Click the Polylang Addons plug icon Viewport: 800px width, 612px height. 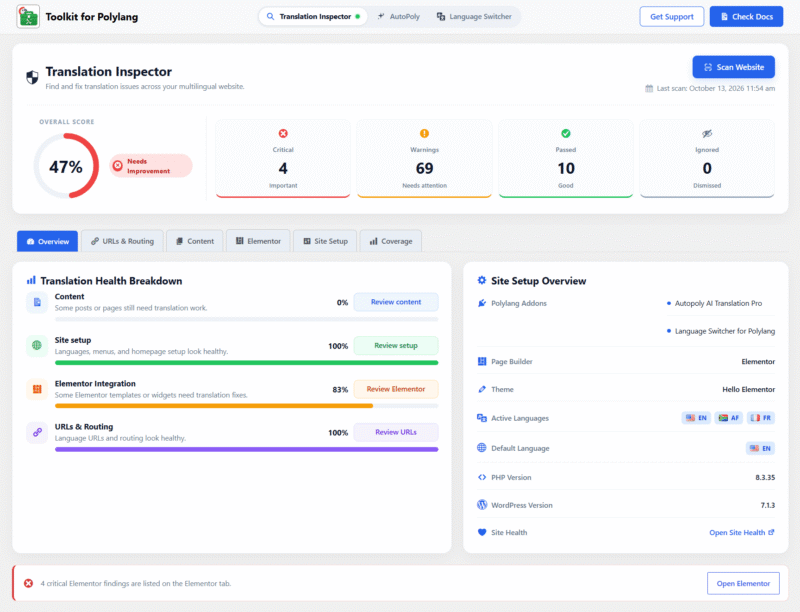[x=482, y=303]
